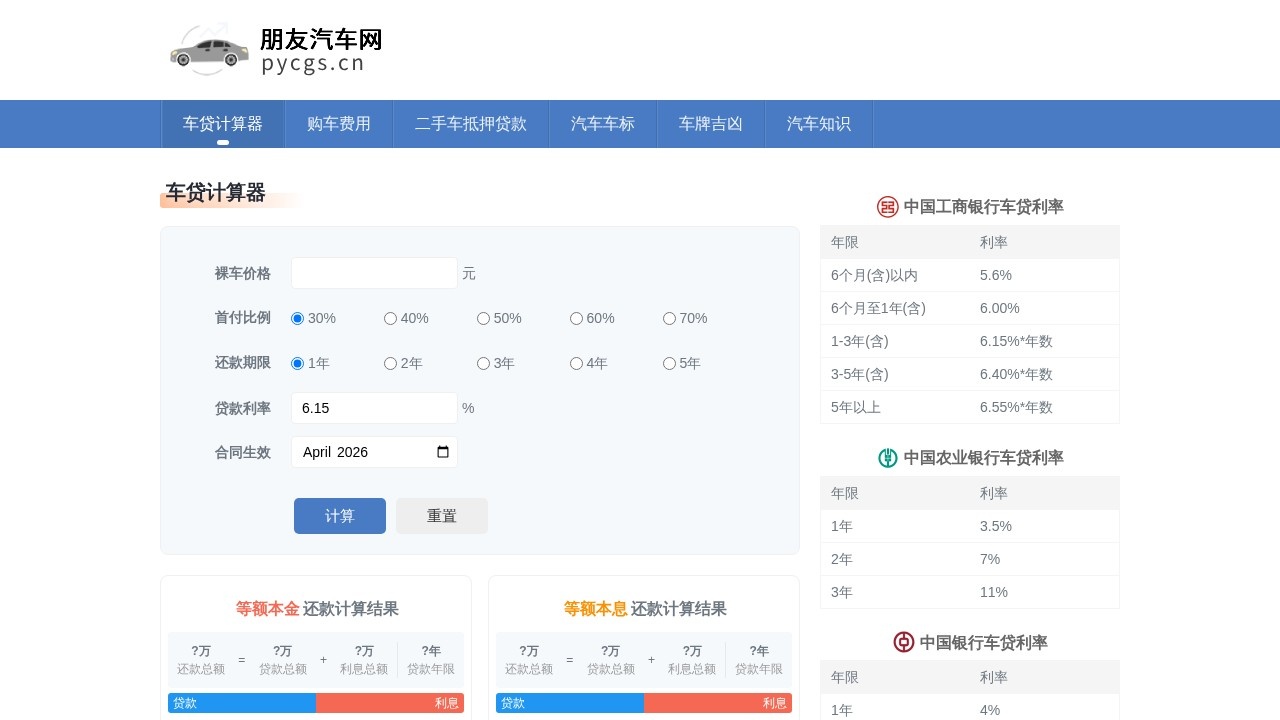Screen dimensions: 1280x720
Task: Click the 贷款利率 rate input field
Action: (x=374, y=408)
